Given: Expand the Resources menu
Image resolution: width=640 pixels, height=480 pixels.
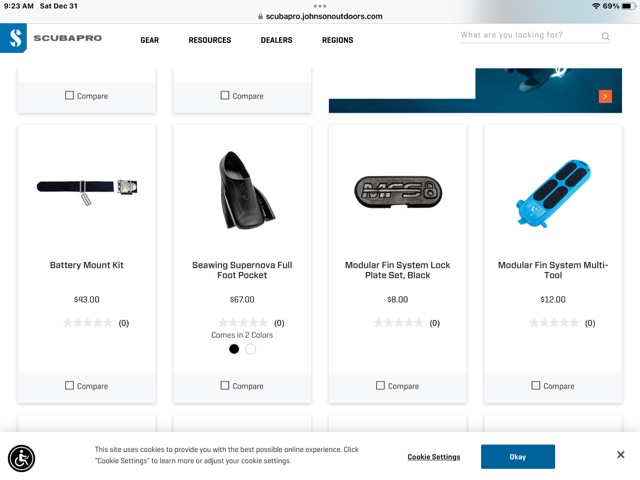Looking at the screenshot, I should pos(210,40).
